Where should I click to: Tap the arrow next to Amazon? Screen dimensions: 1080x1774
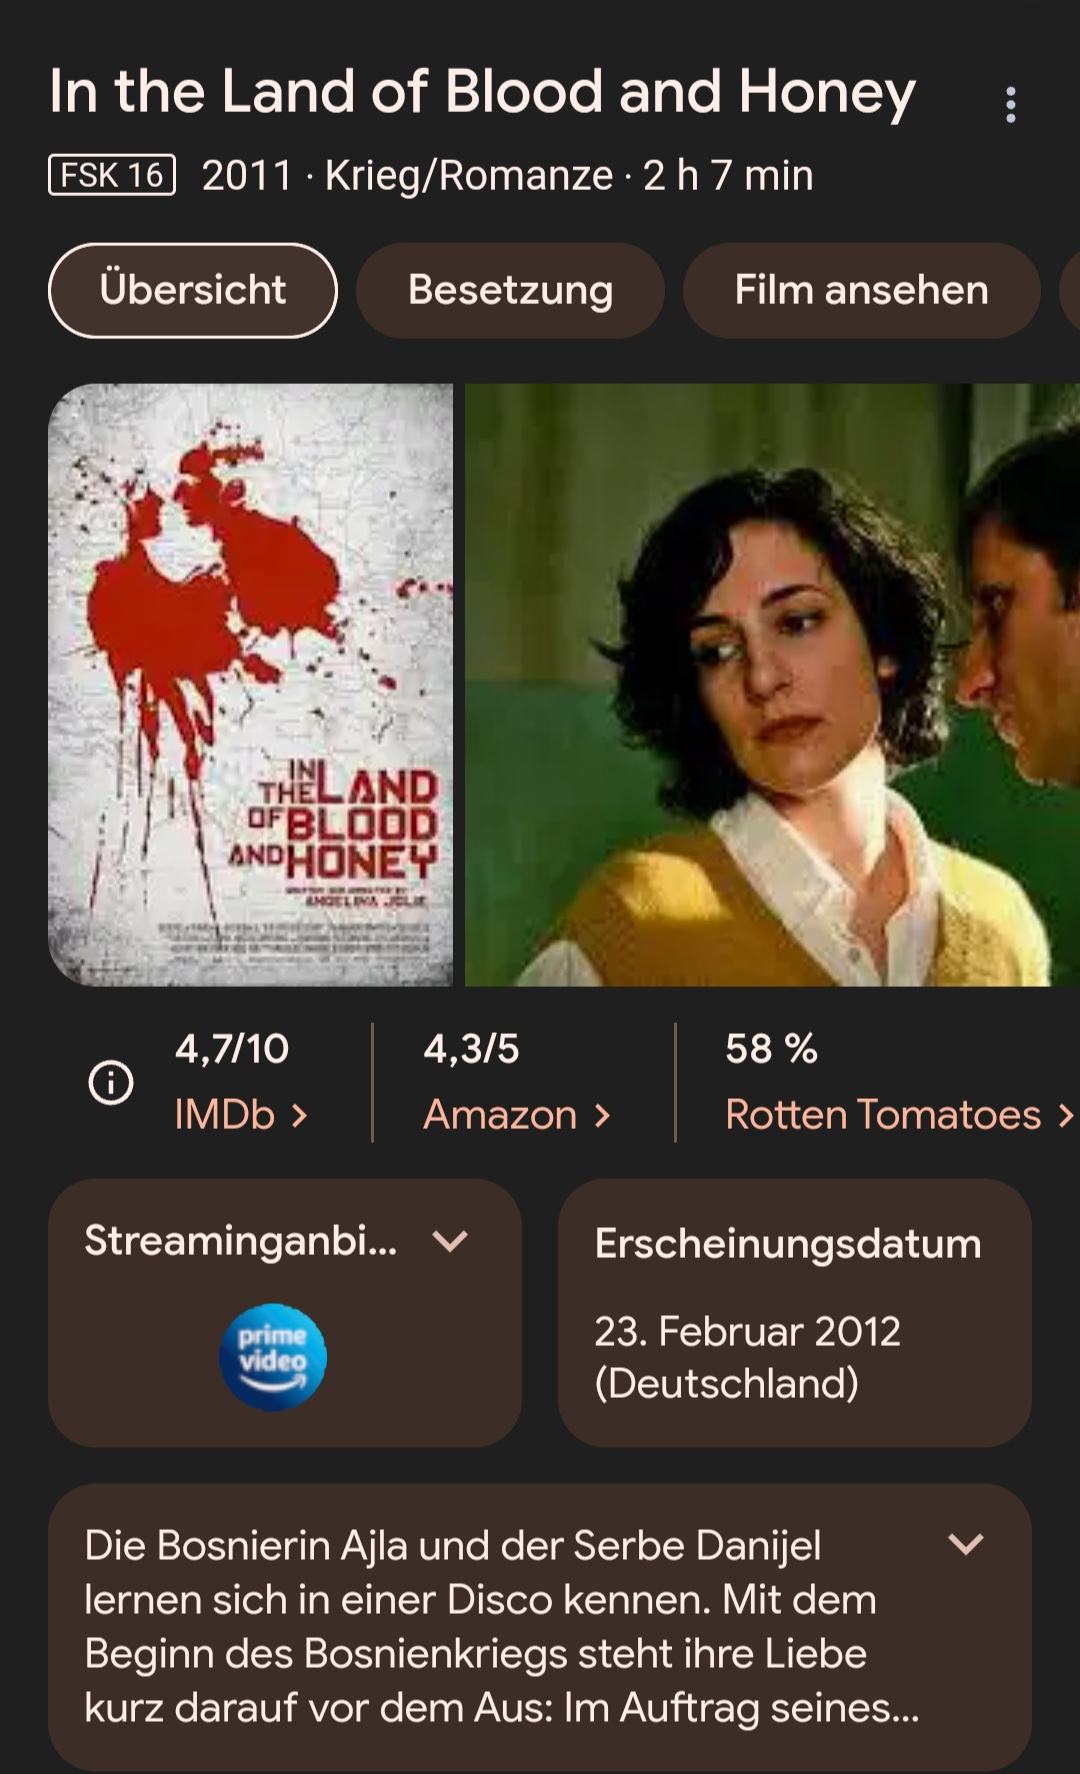click(602, 1115)
